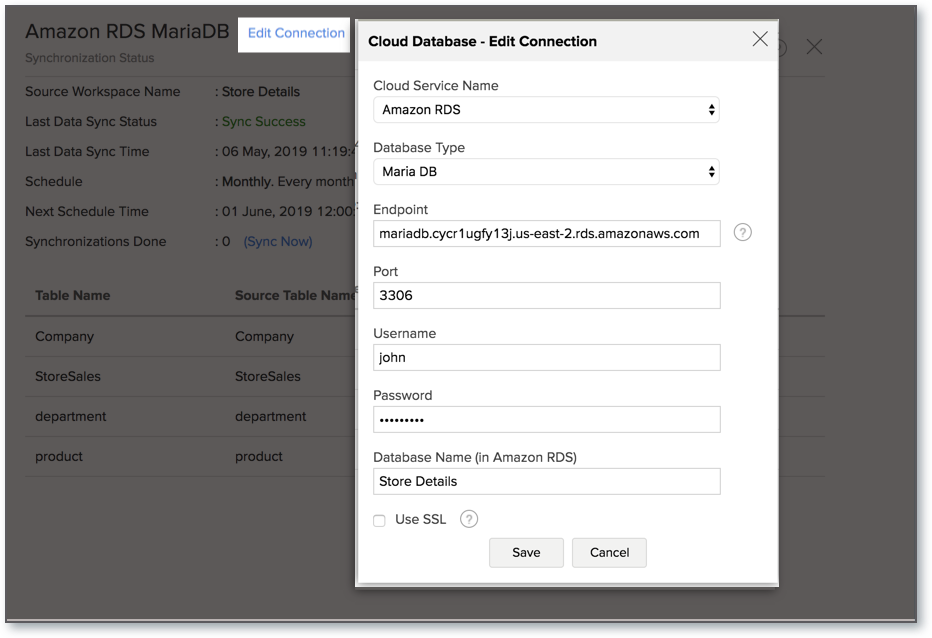Click department in the Table Name column
This screenshot has width=932, height=638.
pyautogui.click(x=71, y=417)
